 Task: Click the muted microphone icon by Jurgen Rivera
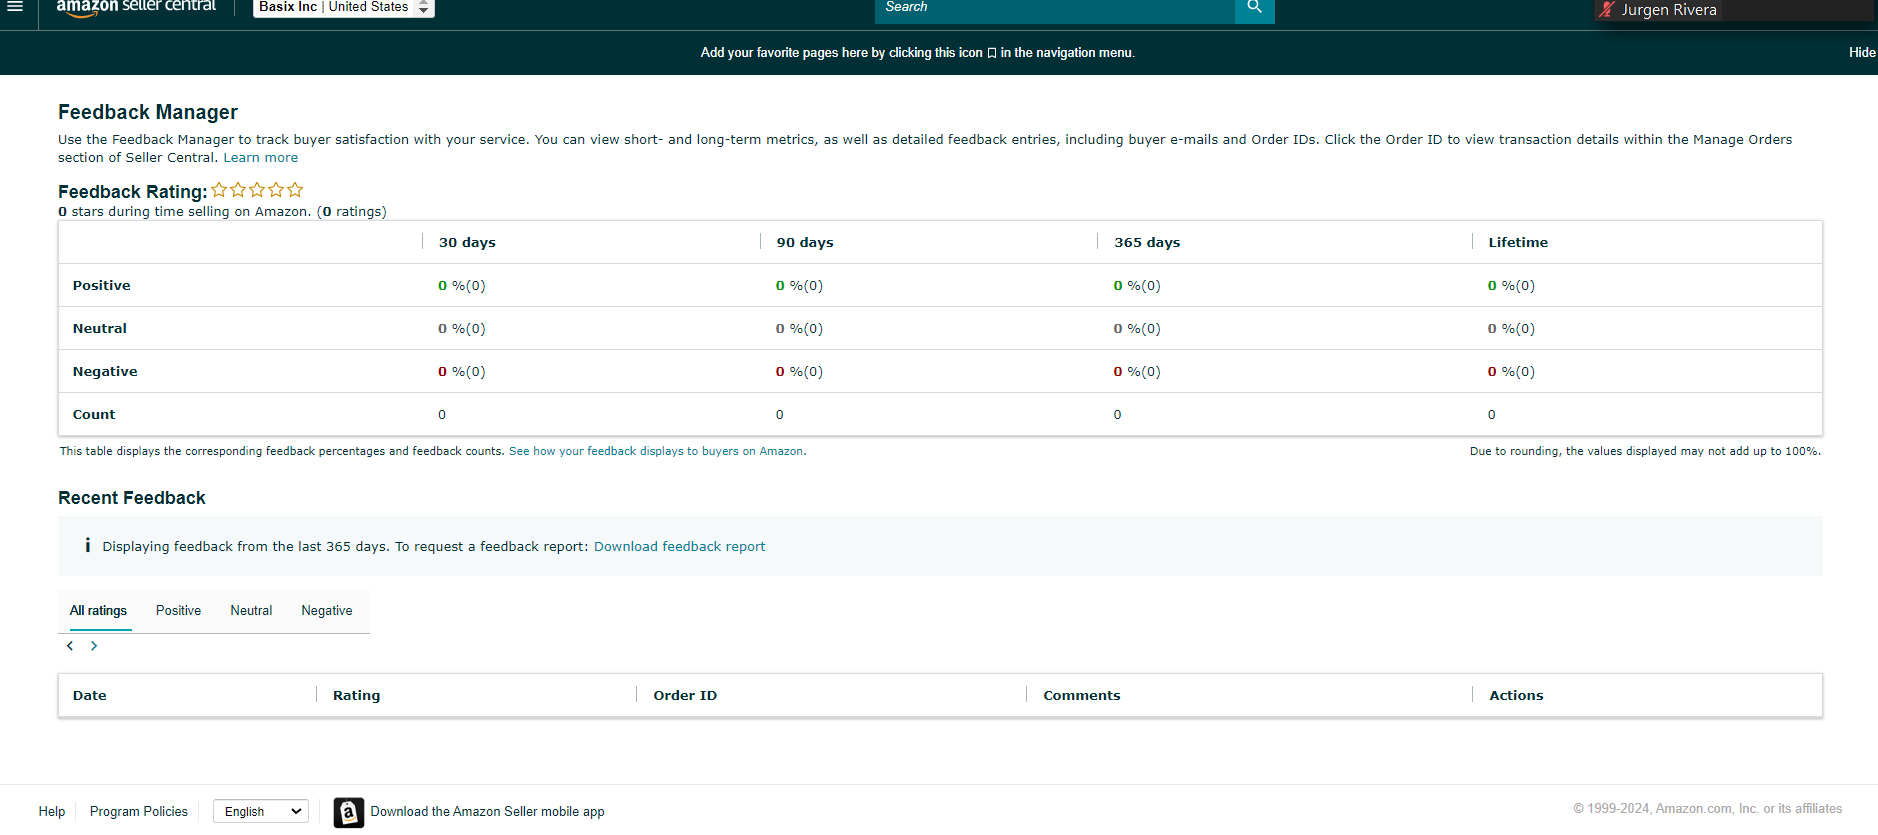1606,10
